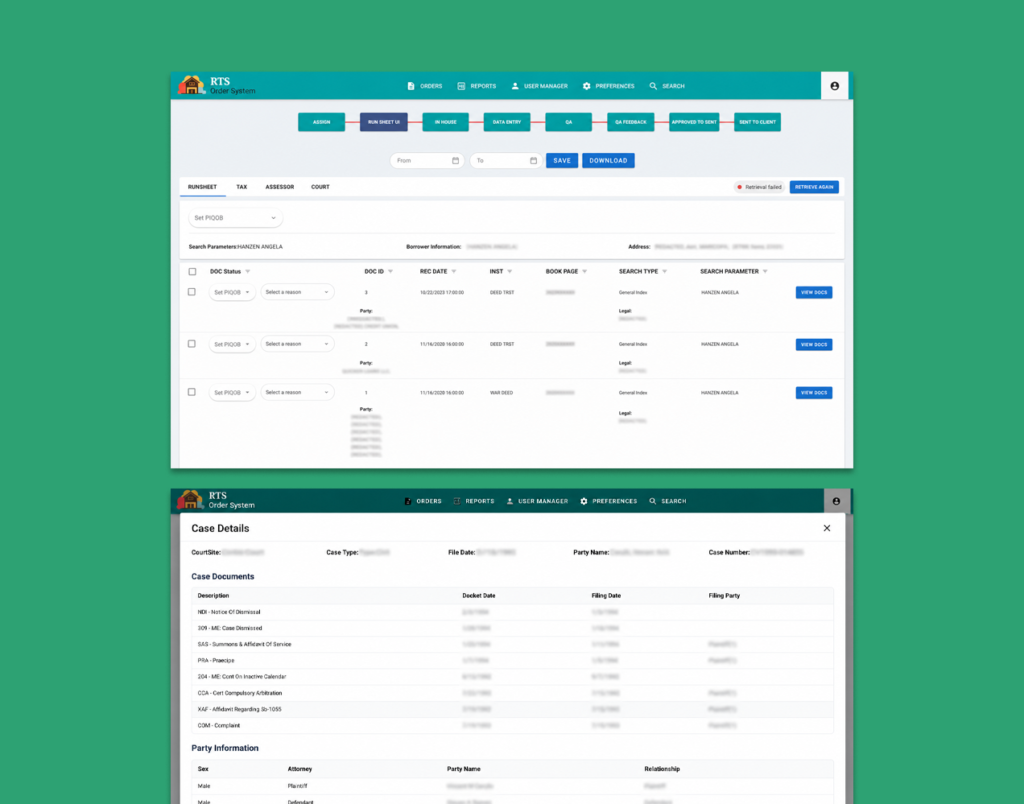This screenshot has height=804, width=1024.
Task: Click the RETRIEVE AGAIN button
Action: (814, 187)
